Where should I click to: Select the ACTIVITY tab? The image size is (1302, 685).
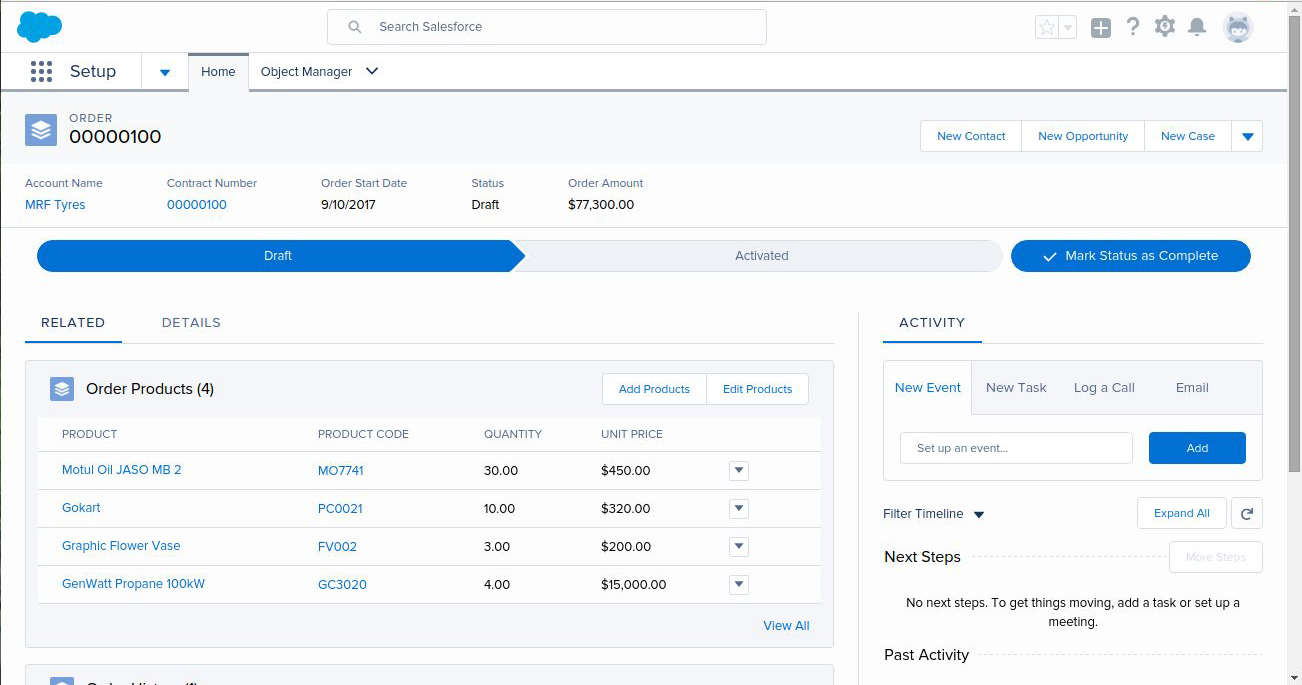click(x=932, y=323)
